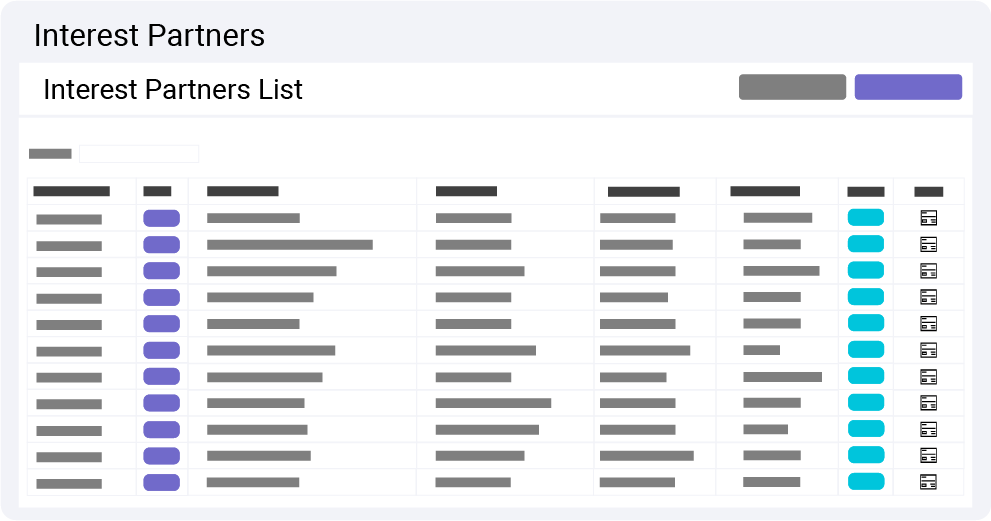Open the details icon in the fourth row
Viewport: 991px width, 521px height.
(928, 297)
